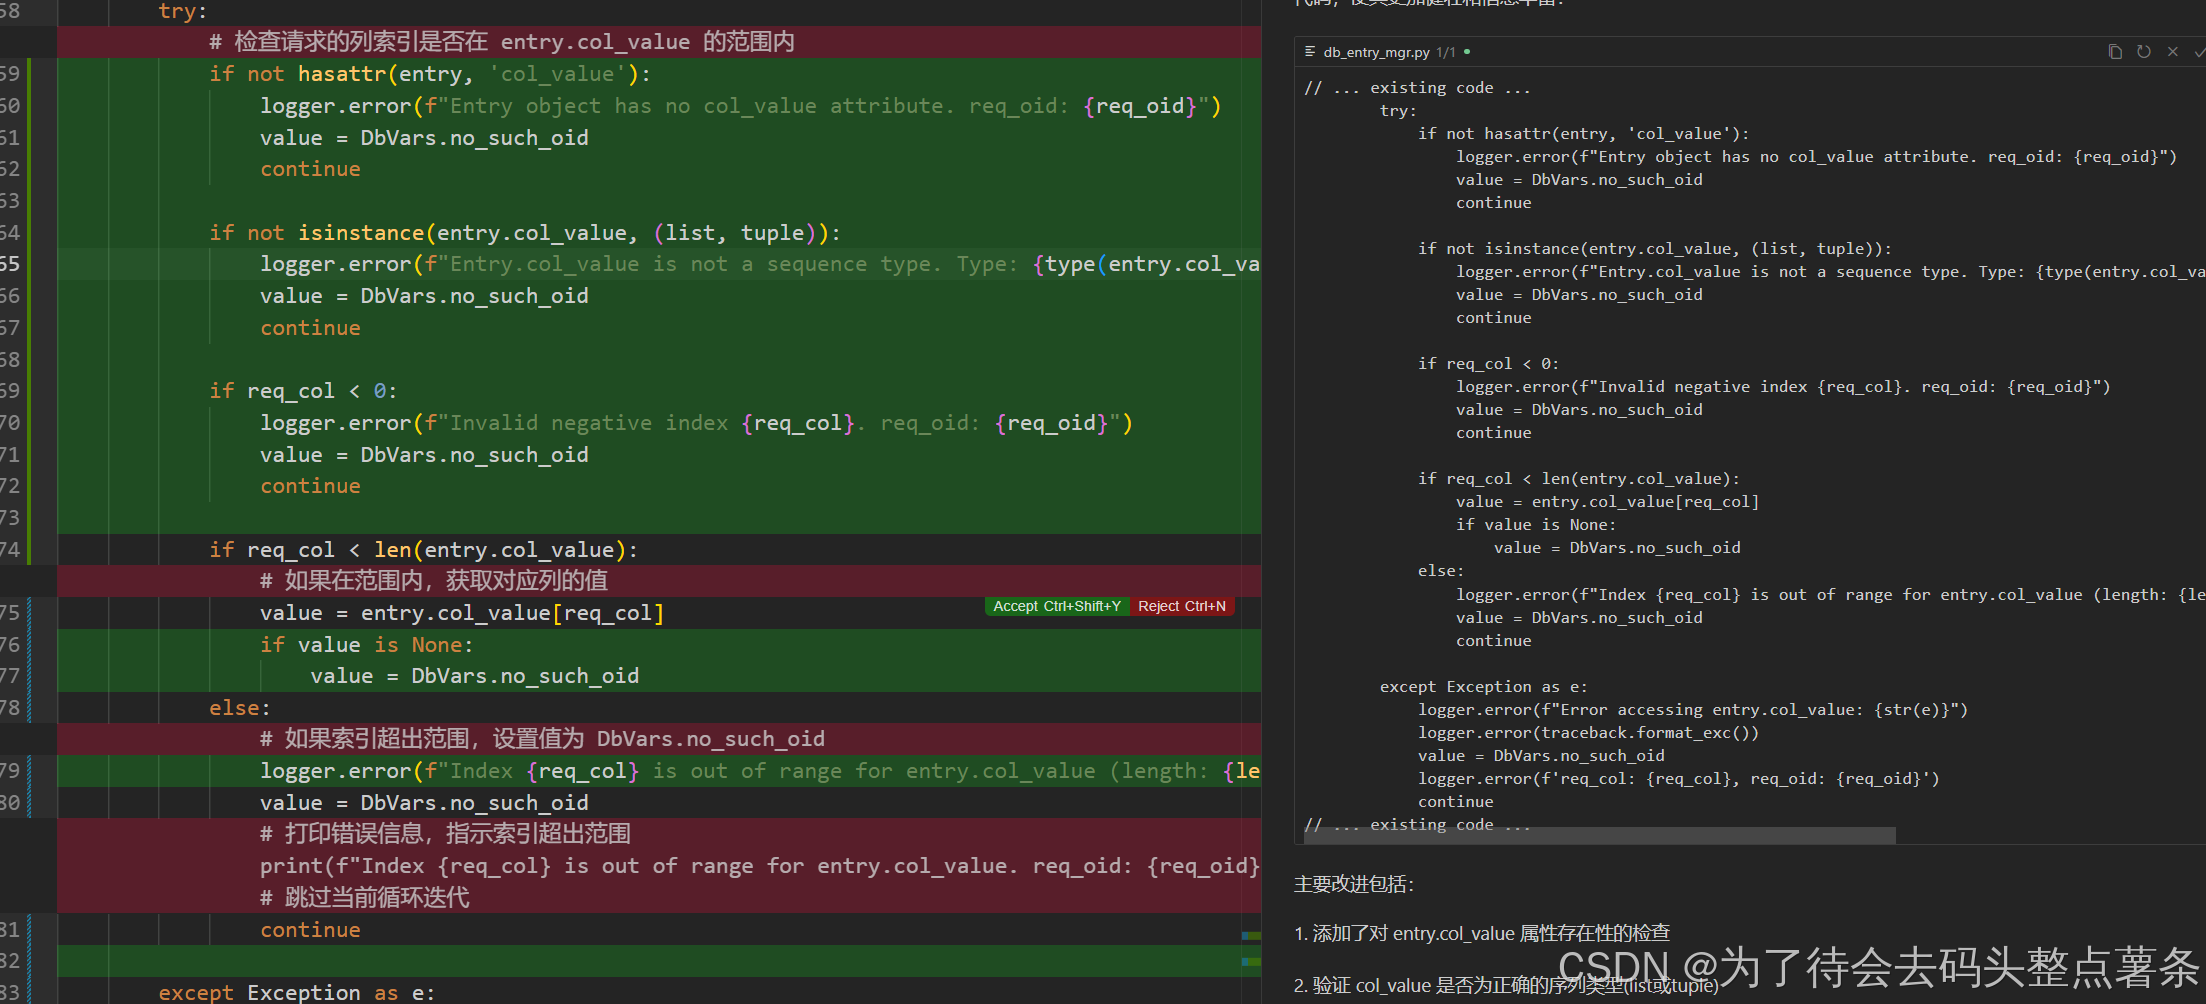Close the db_entry_mgr.py code block
Screen dimensions: 2206x1004
click(2174, 51)
